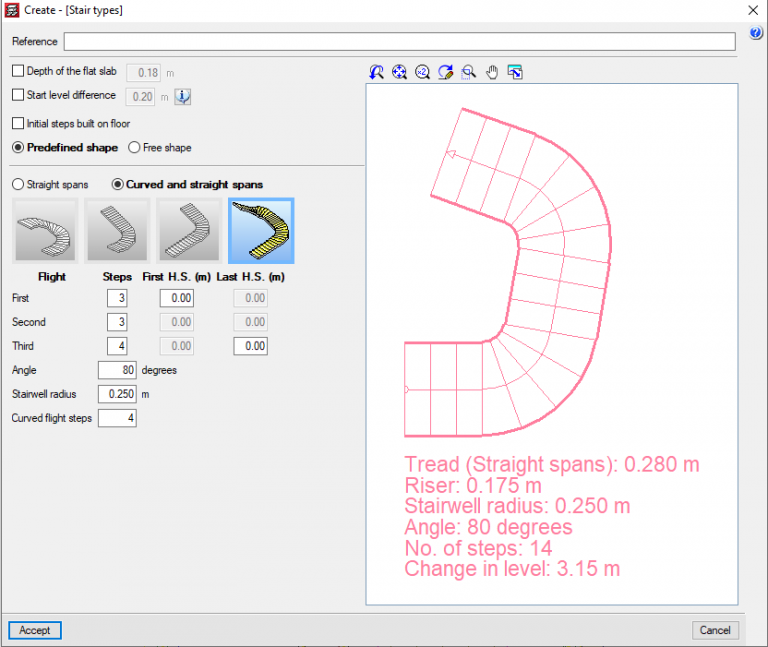Viewport: 768px width, 647px height.
Task: Click the disabled 0.20 level difference field
Action: [141, 96]
